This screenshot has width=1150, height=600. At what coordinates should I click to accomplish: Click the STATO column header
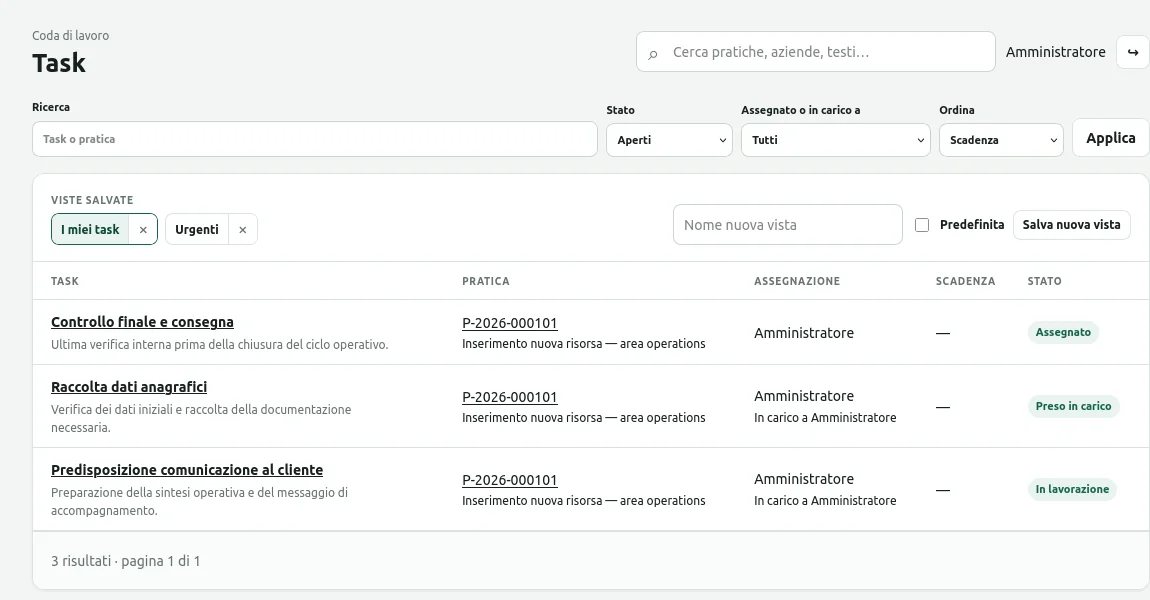point(1044,281)
